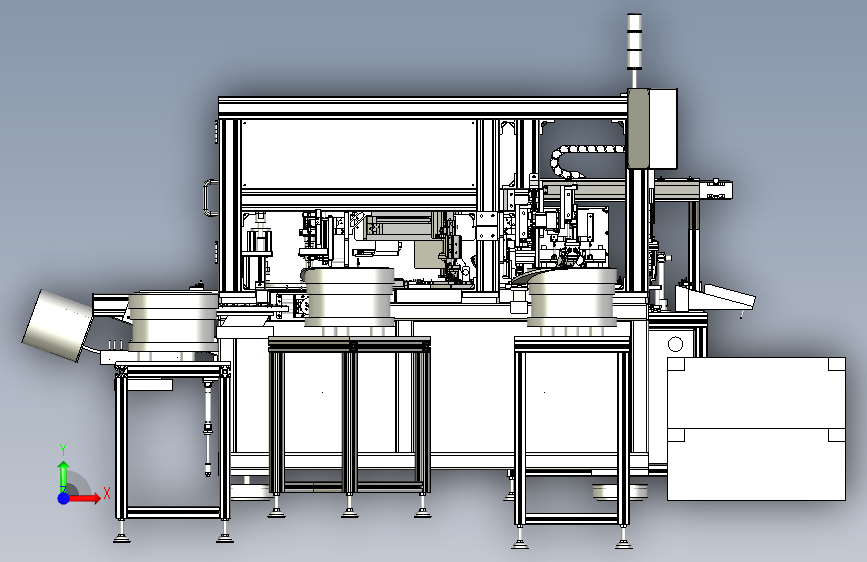Viewport: 867px width, 562px height.
Task: Select the tilted hopper cylinder at far left
Action: (58, 325)
